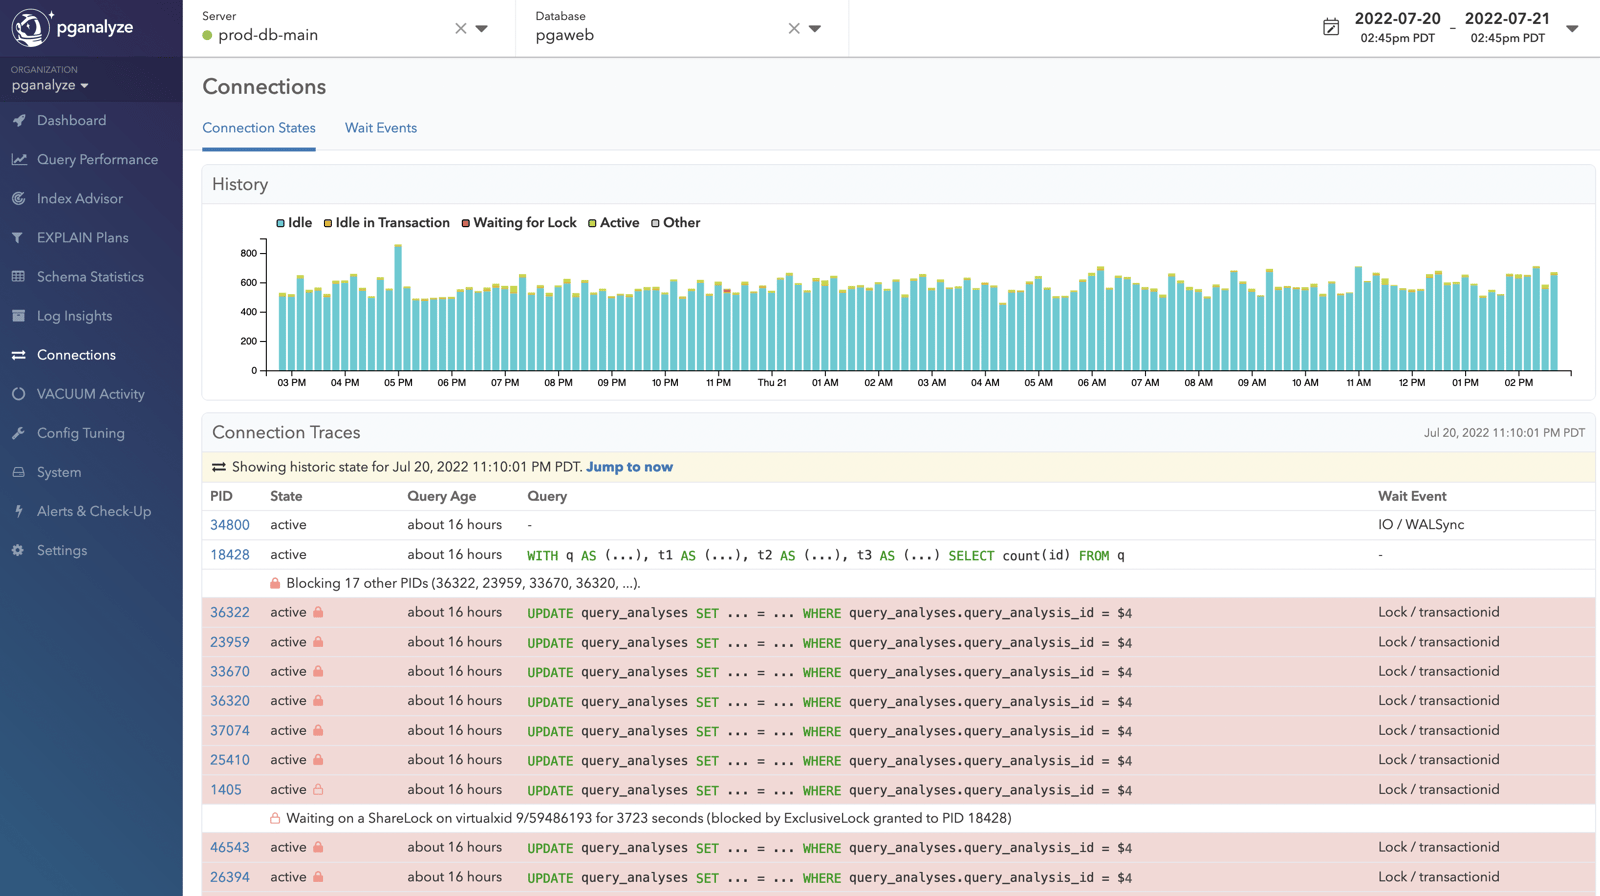Open Config Tuning page
The height and width of the screenshot is (896, 1600).
(x=81, y=433)
